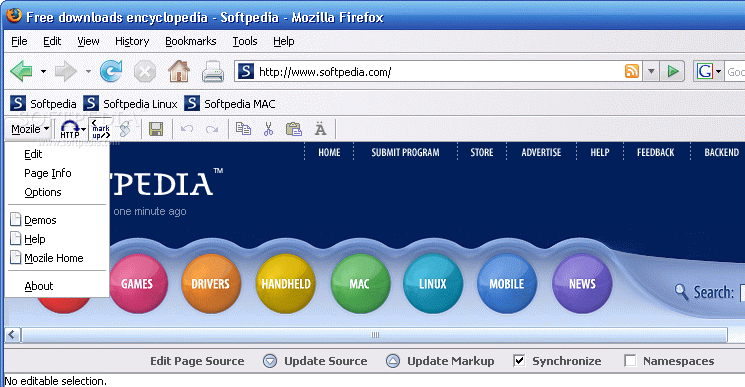Open the Tools menu

click(x=245, y=41)
